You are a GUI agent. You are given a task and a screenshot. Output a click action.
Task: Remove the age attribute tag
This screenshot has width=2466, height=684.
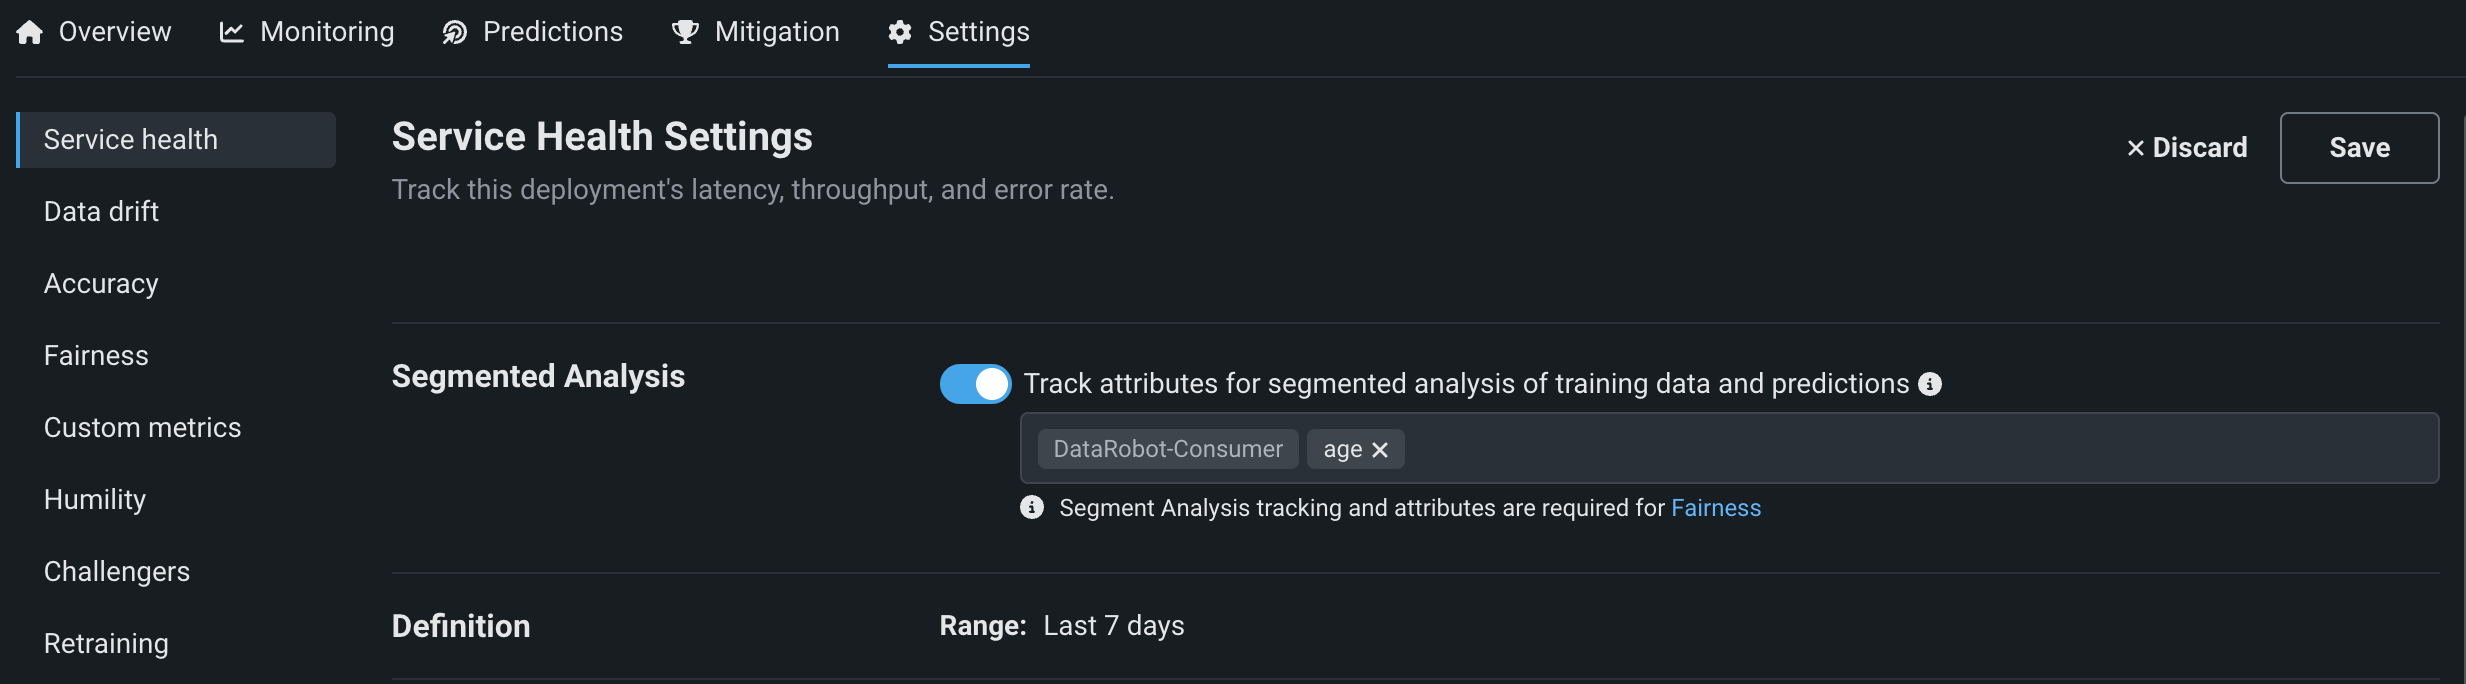pos(1380,450)
